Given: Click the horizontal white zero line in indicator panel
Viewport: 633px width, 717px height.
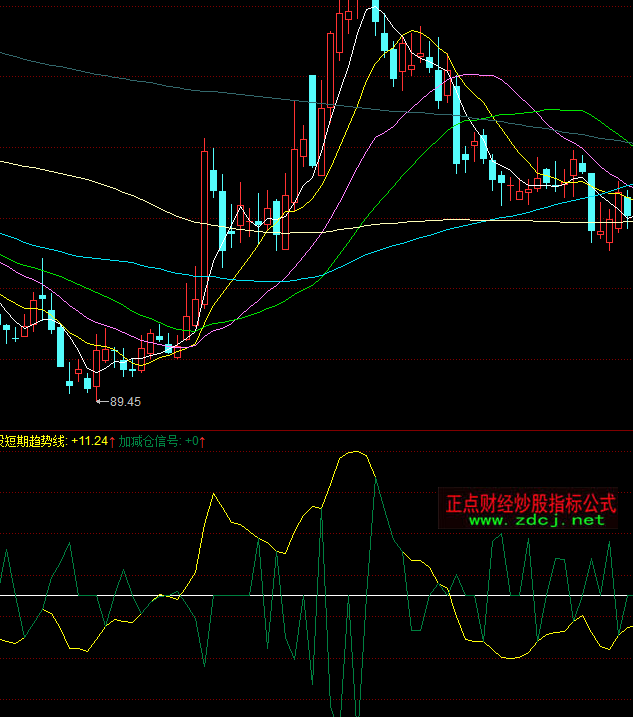Looking at the screenshot, I should pos(300,596).
